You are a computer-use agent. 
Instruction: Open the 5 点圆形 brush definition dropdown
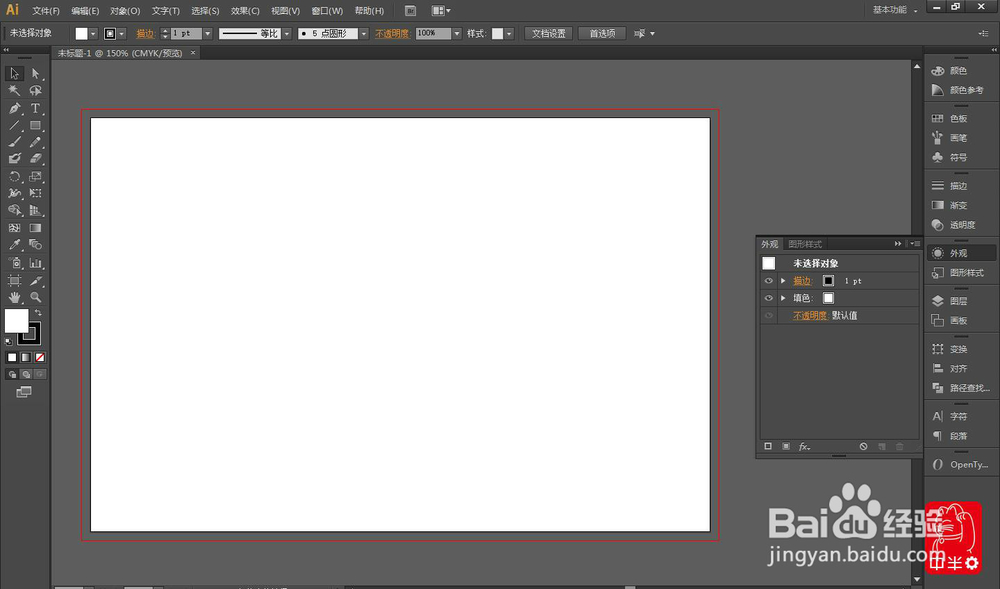364,34
